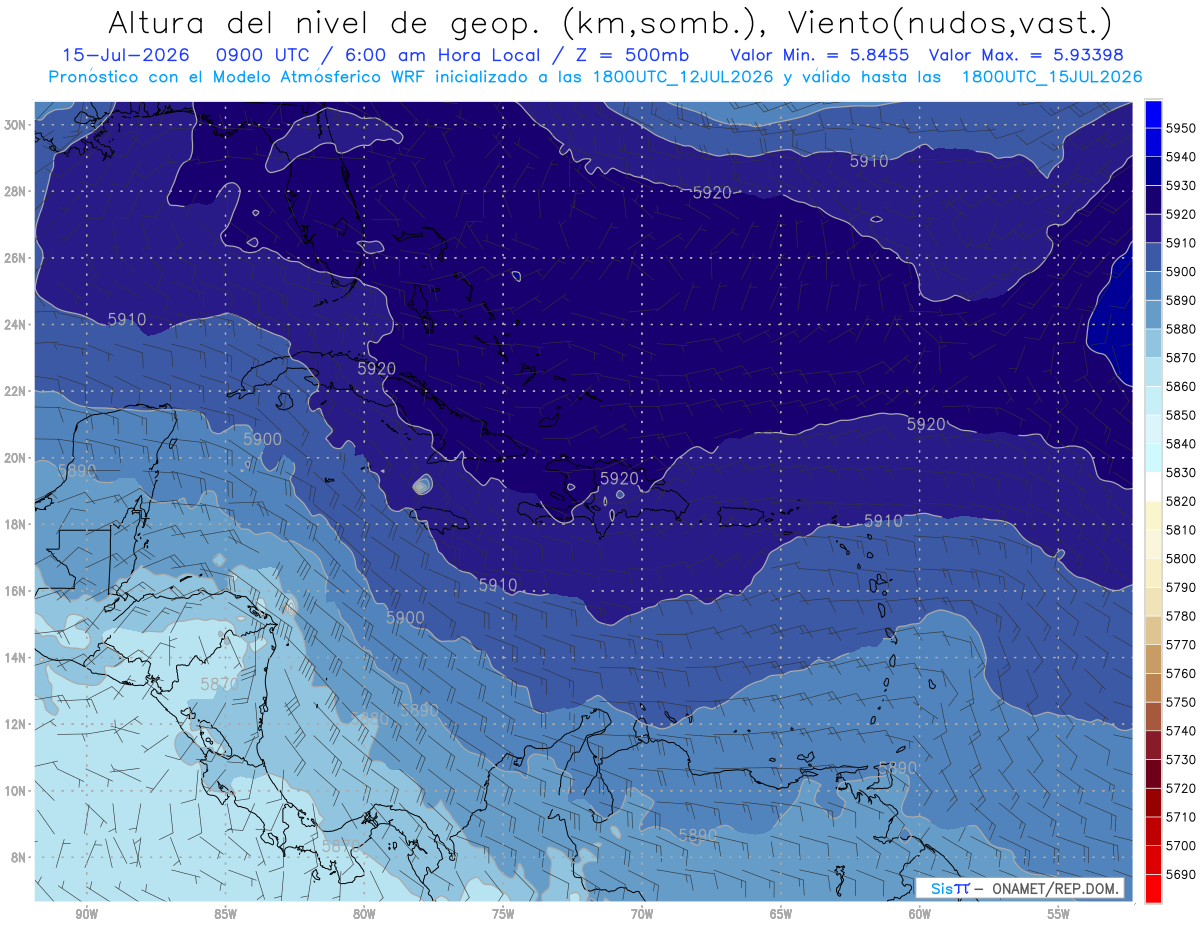
Task: Click the 85W longitude label
Action: 225,914
